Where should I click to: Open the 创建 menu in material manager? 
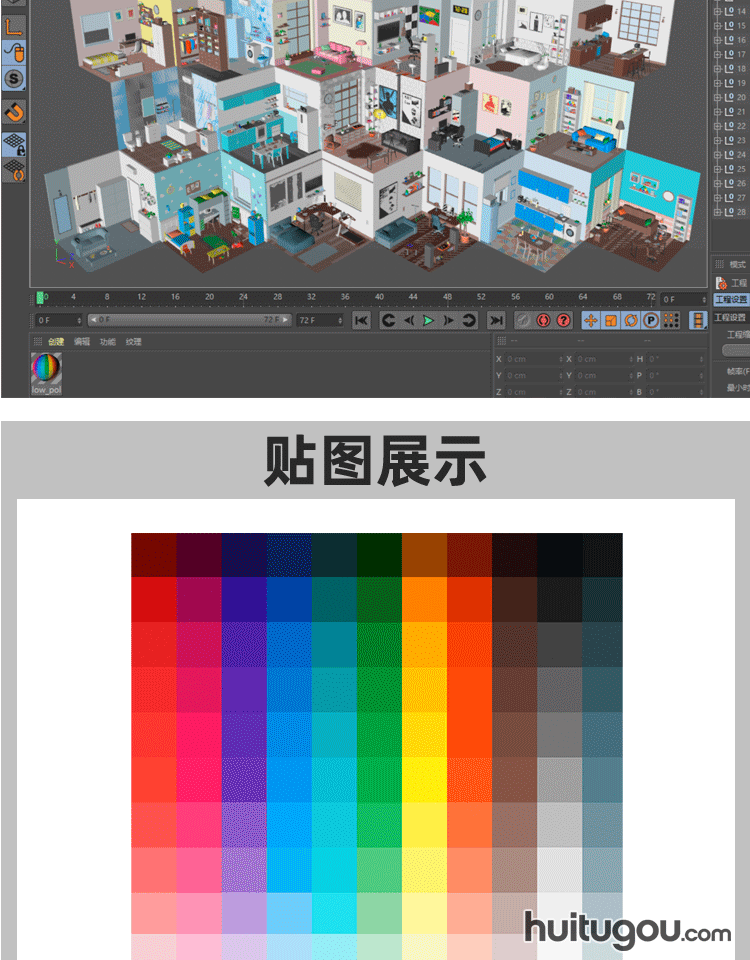click(56, 342)
